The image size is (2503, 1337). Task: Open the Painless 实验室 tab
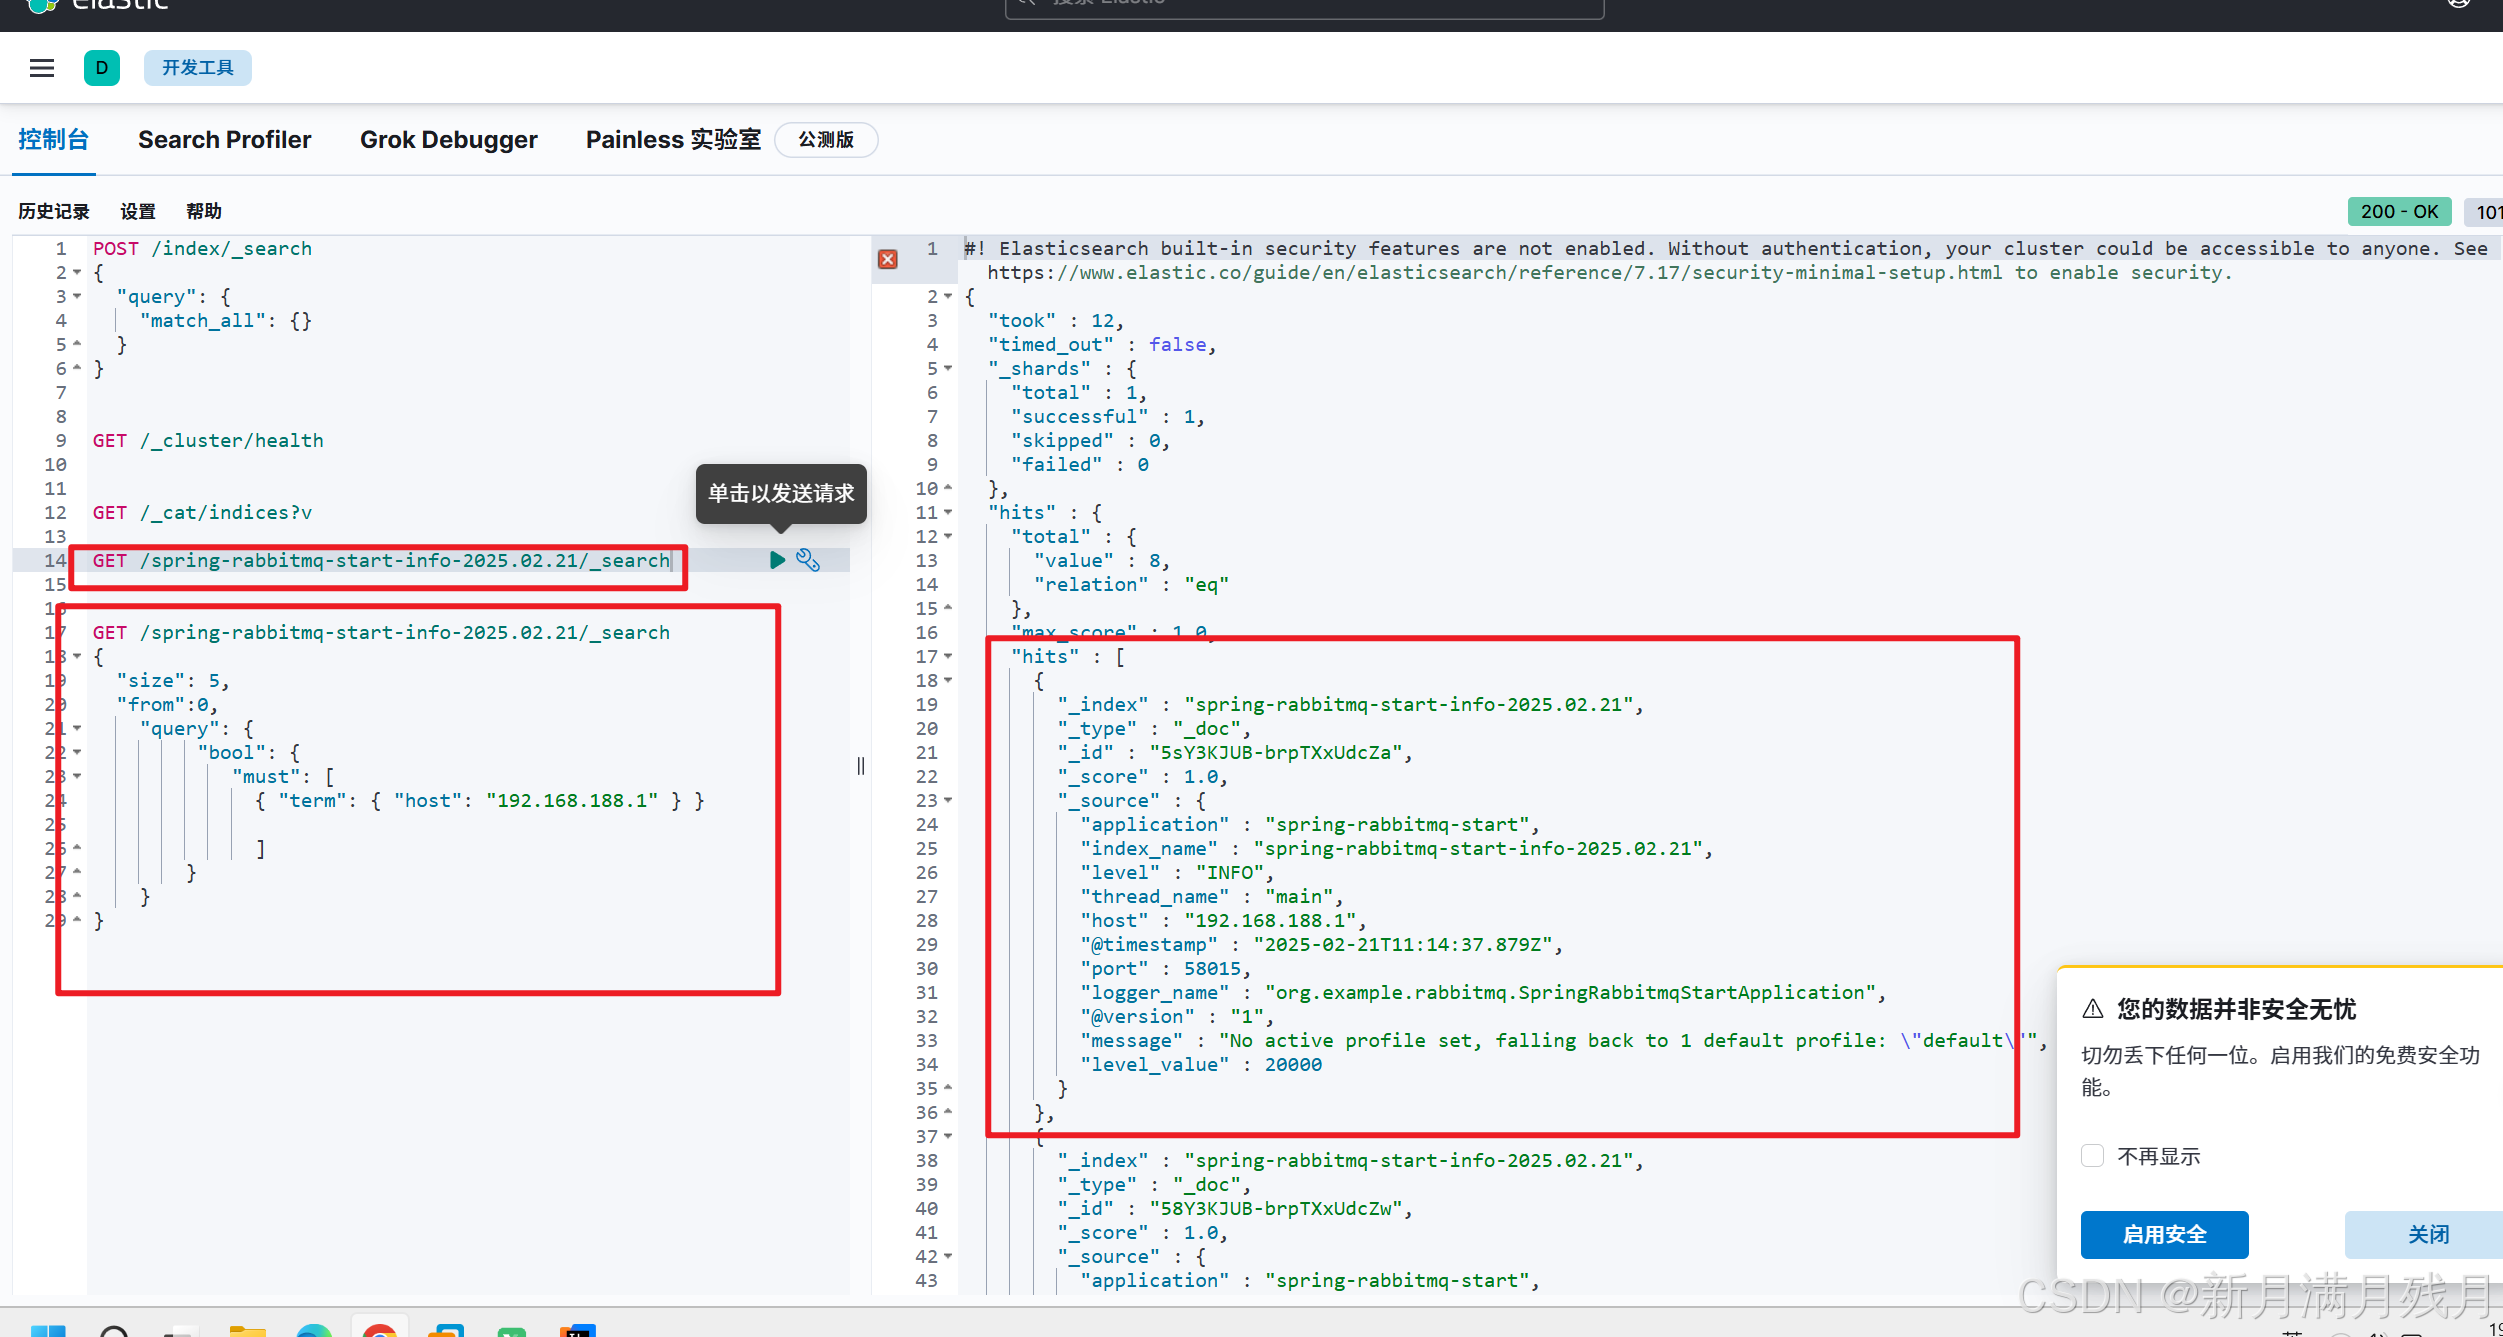point(673,140)
